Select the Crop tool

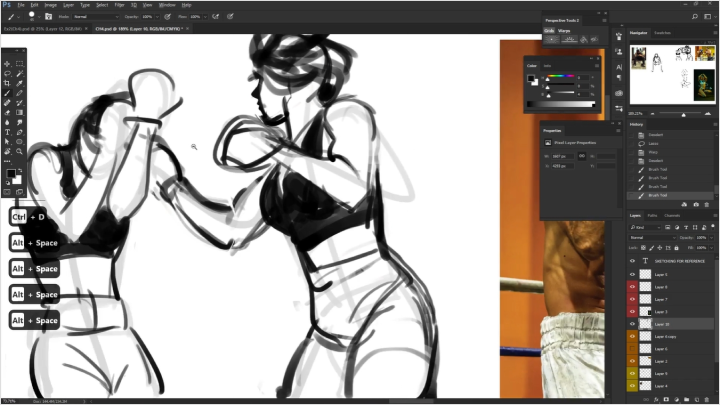tap(8, 83)
